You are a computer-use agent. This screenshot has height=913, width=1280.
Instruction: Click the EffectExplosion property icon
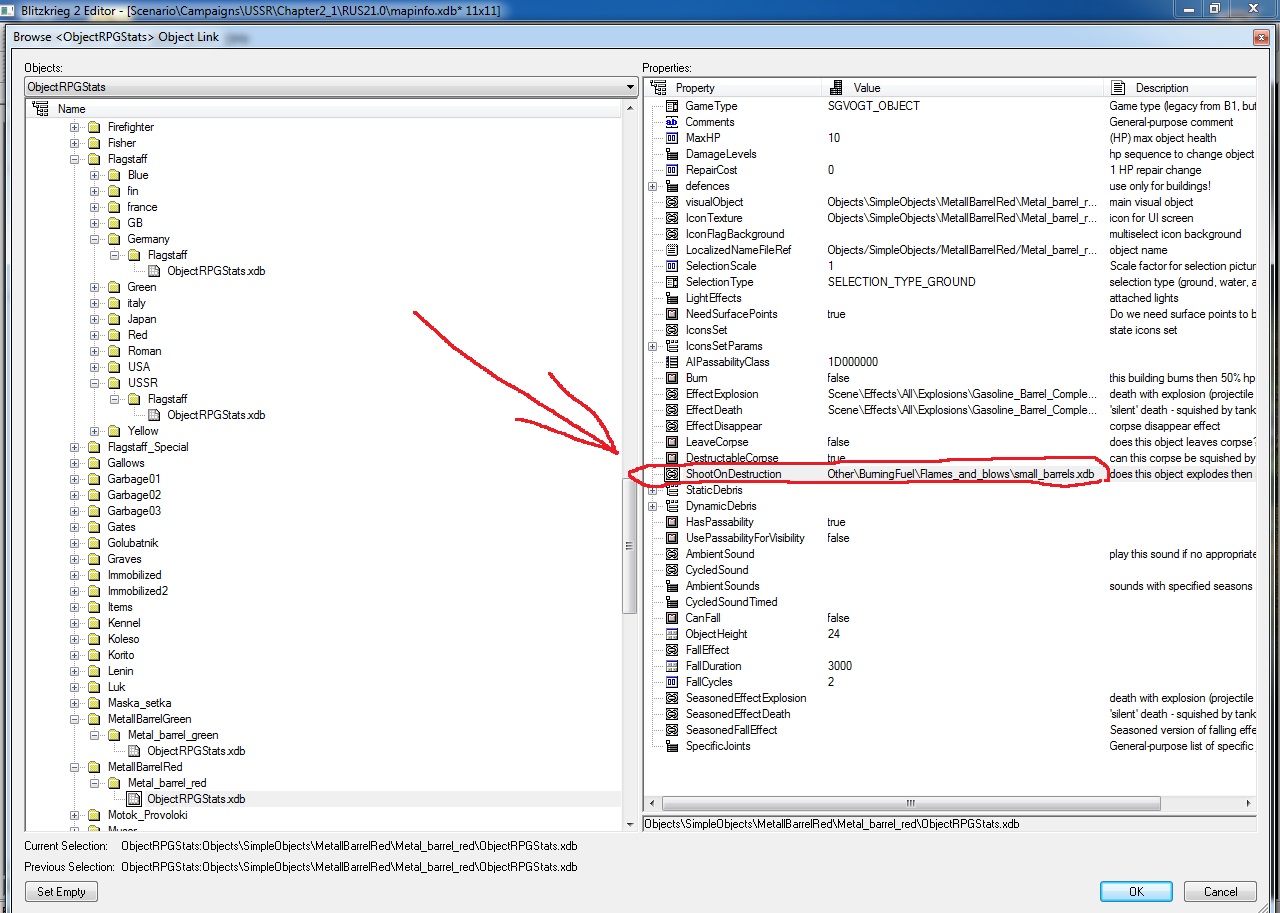click(672, 394)
